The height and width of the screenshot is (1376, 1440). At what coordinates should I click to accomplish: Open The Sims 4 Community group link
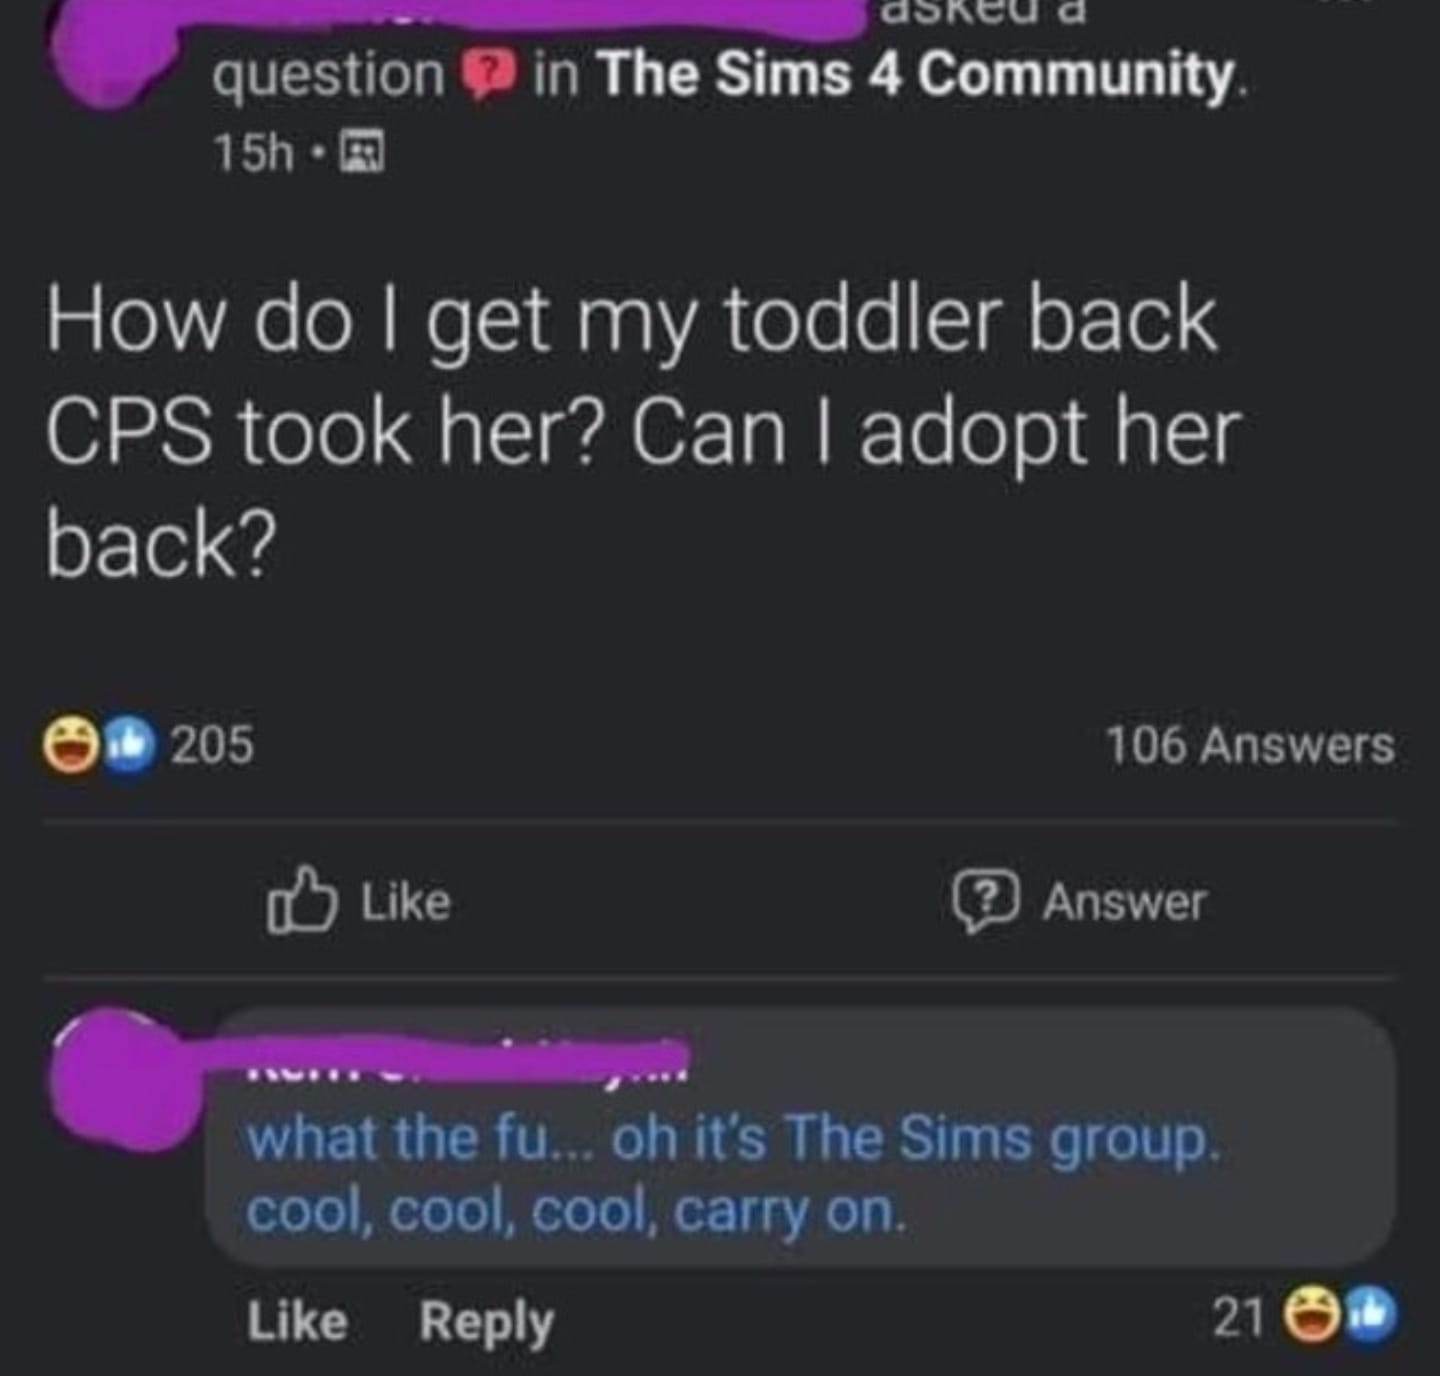click(917, 77)
